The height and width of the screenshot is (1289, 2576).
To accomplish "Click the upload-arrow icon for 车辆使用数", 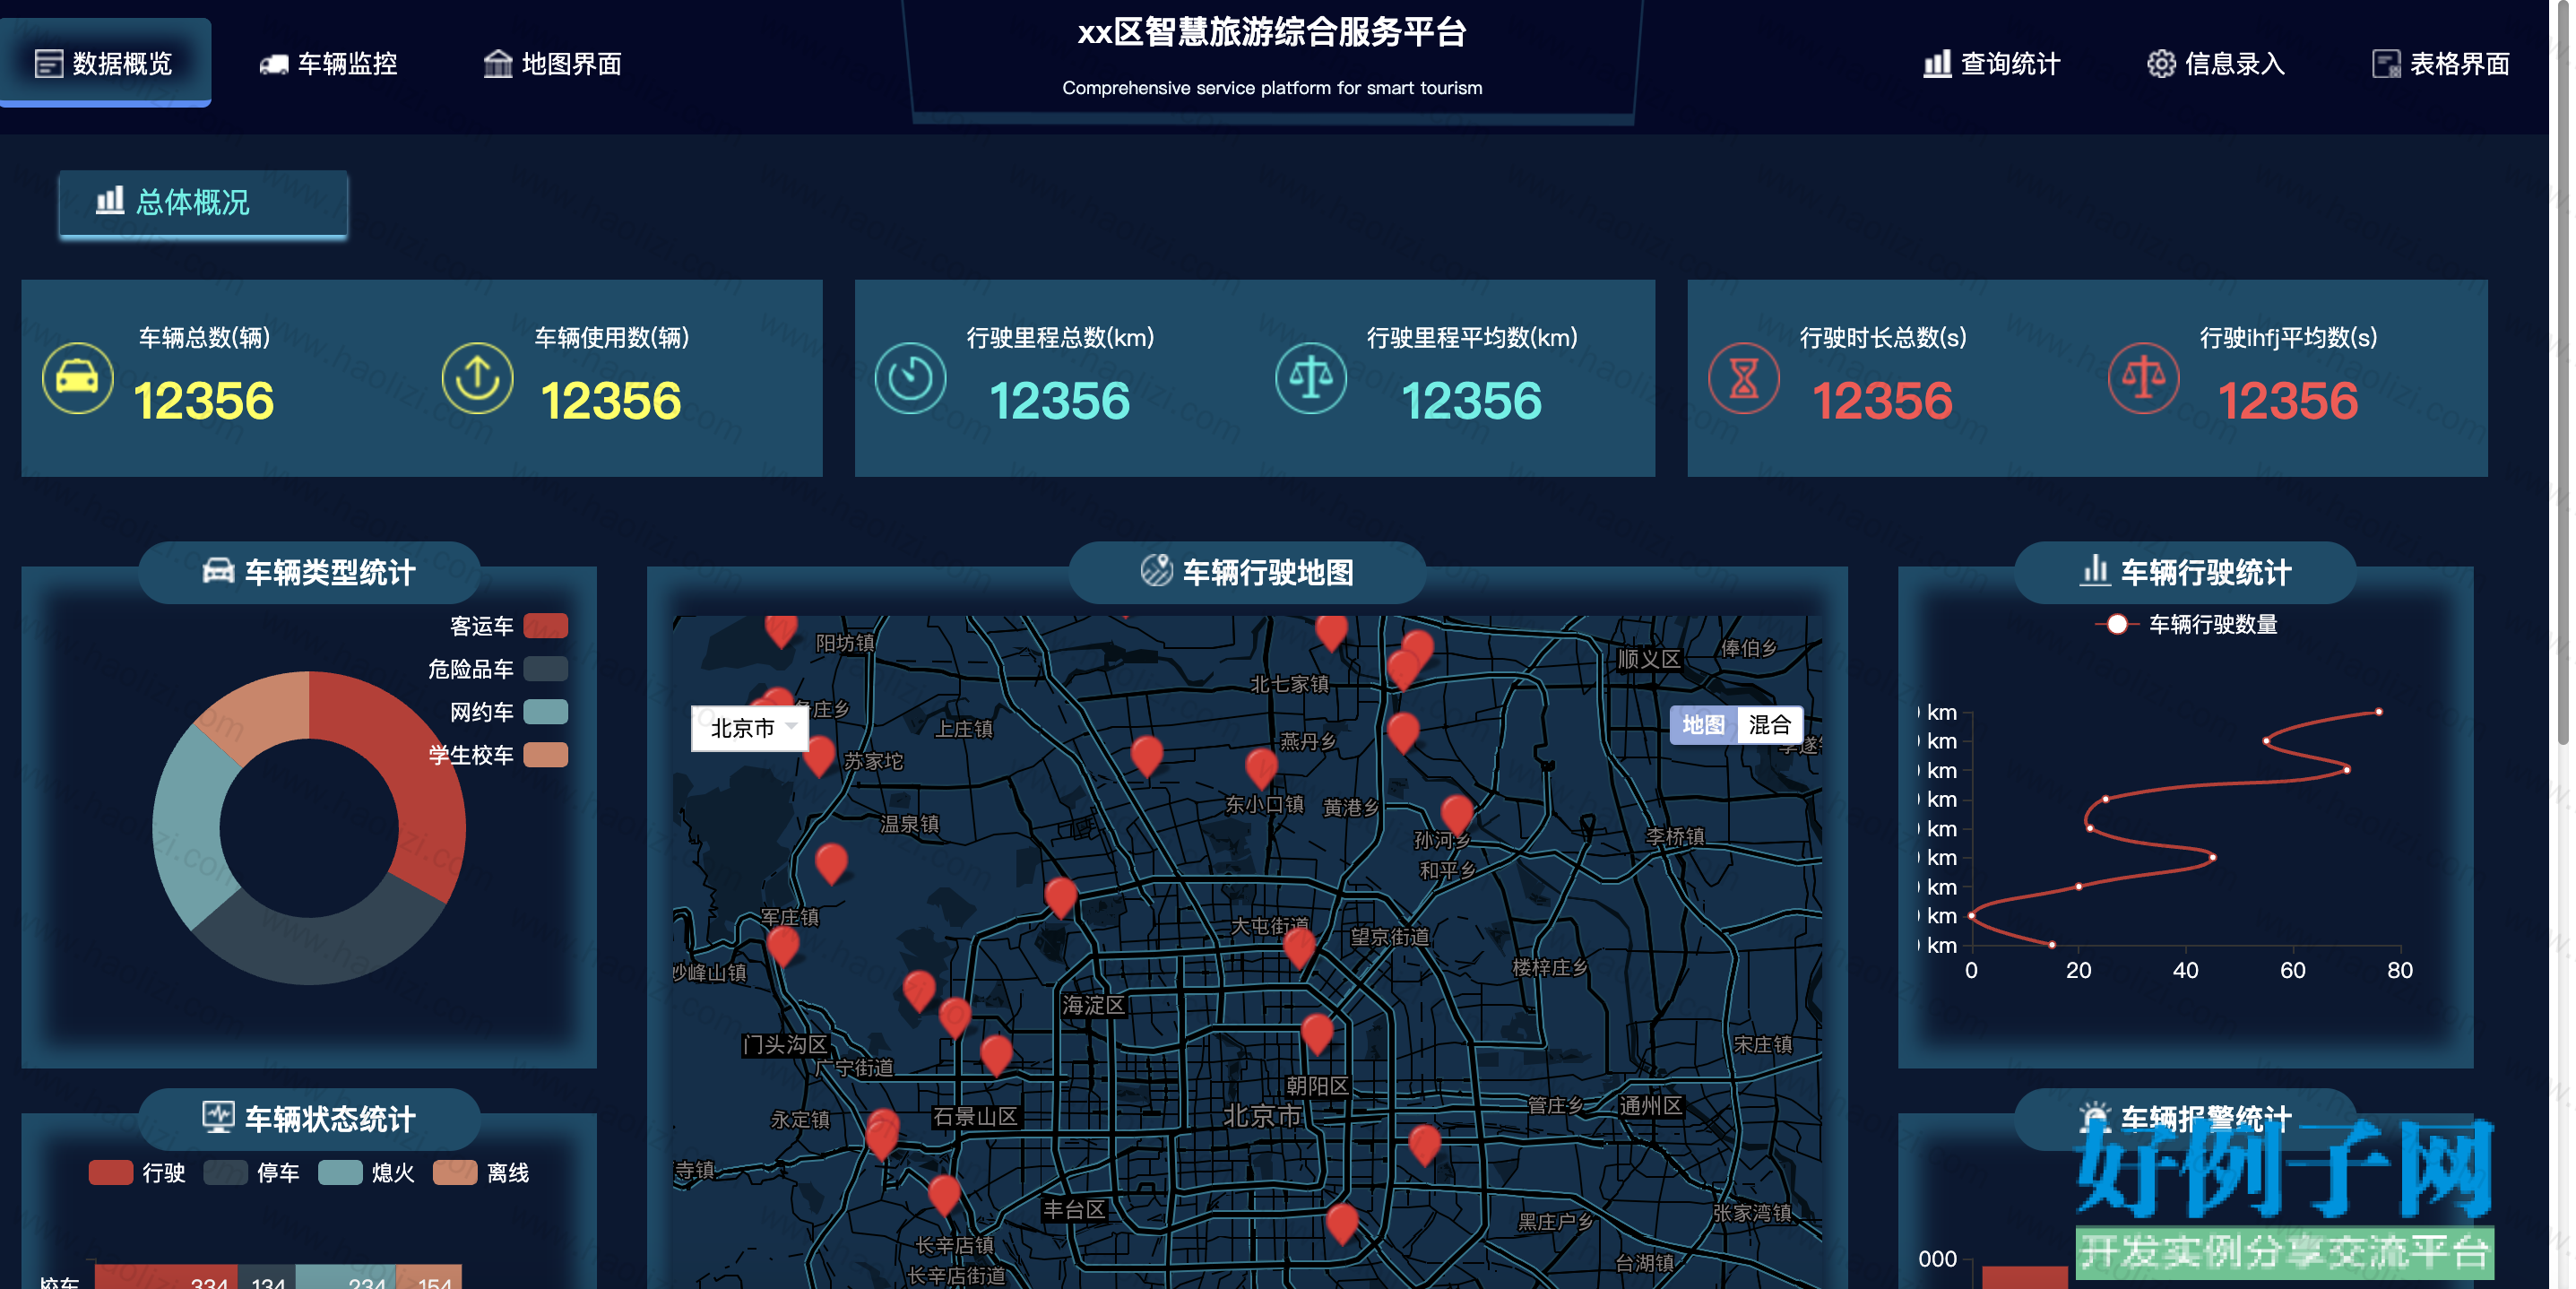I will 477,378.
